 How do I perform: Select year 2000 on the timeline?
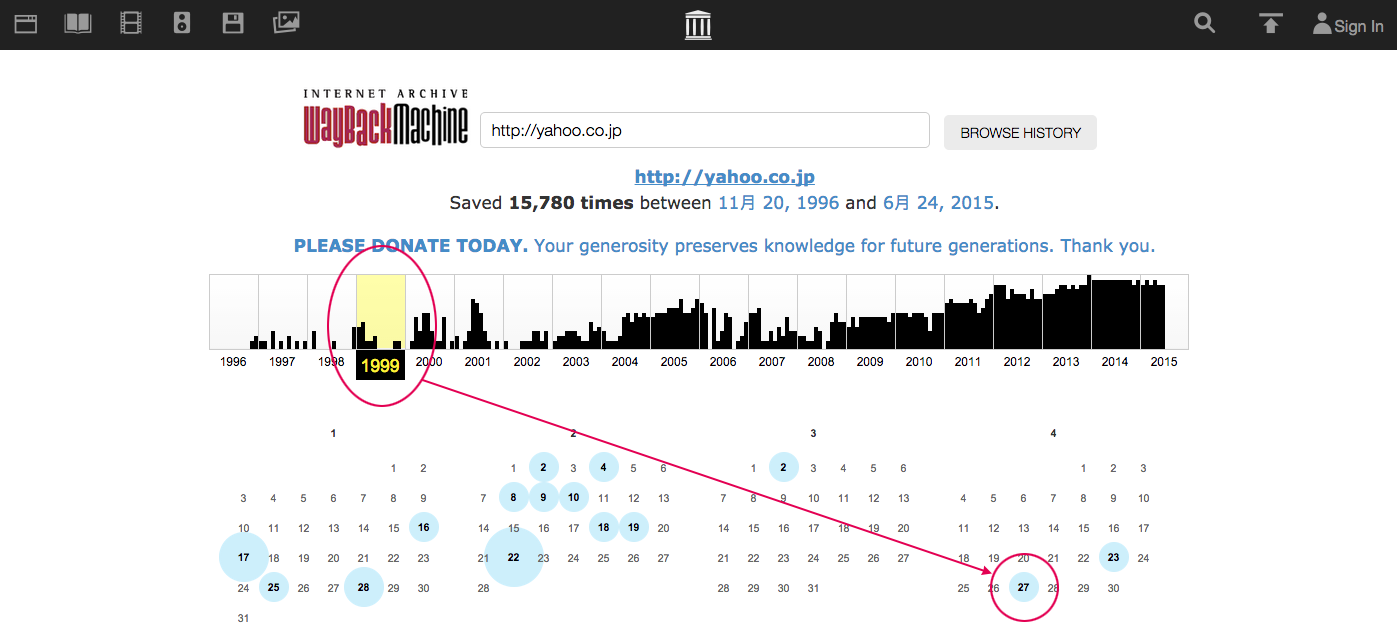[x=429, y=362]
